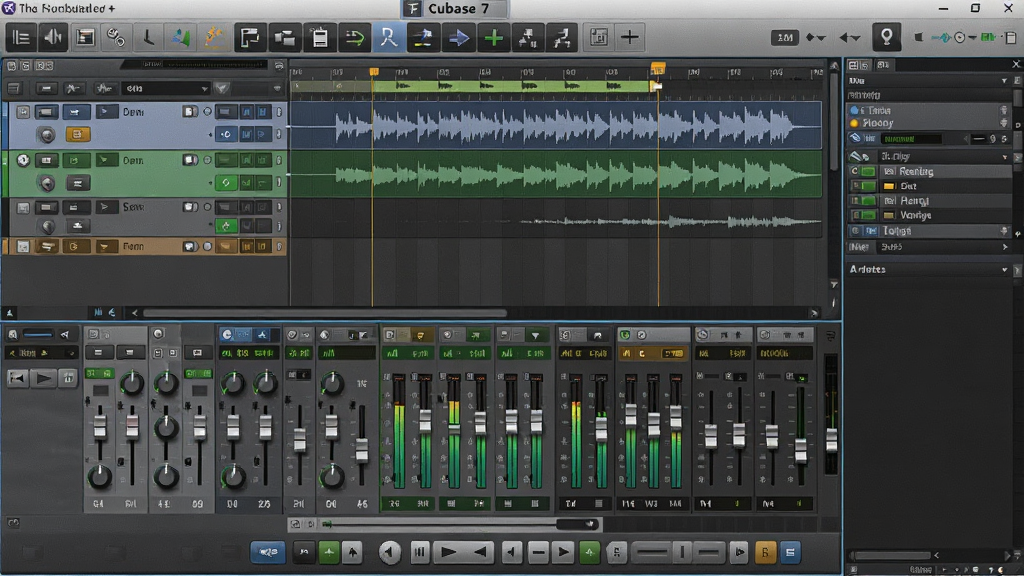Toggle green switch on Henrgl row
1024x576 pixels.
click(x=869, y=200)
